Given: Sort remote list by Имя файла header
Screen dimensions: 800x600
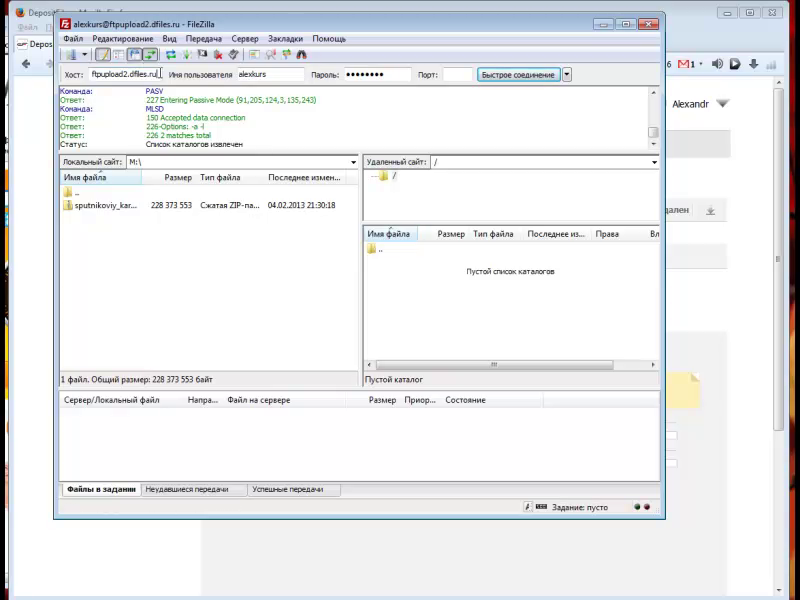Looking at the screenshot, I should 390,234.
